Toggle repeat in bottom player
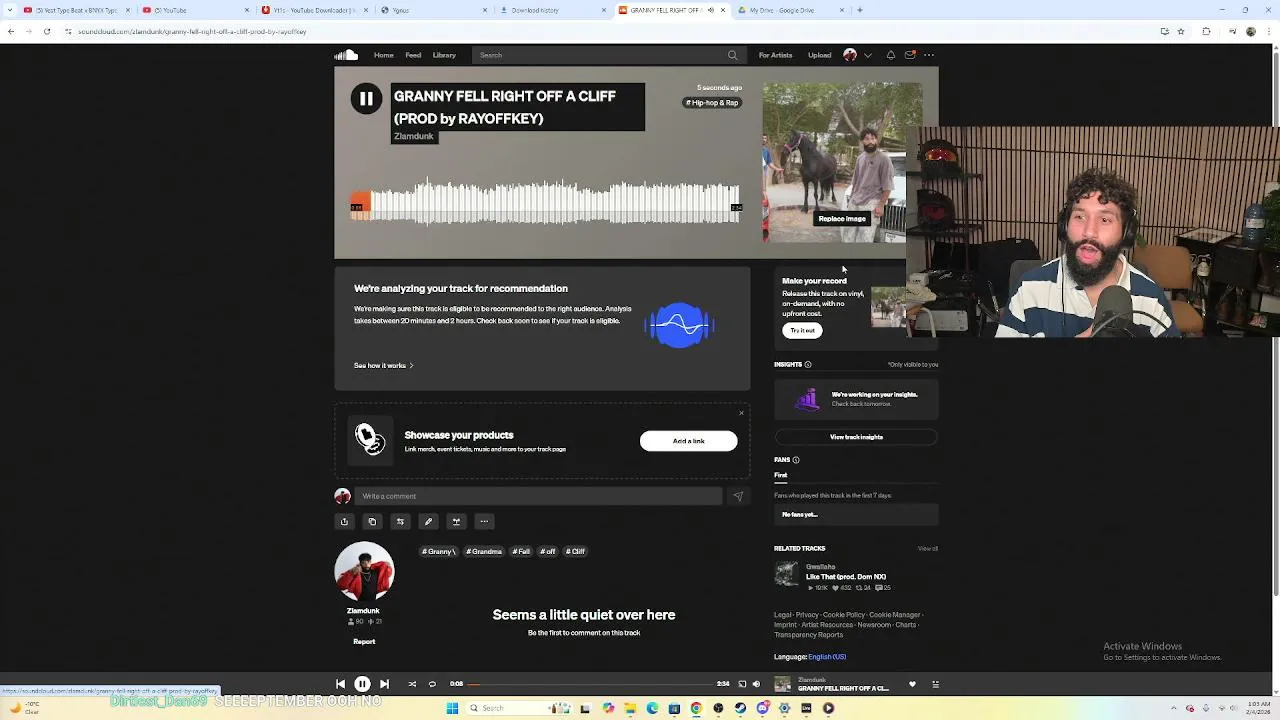The image size is (1280, 720). tap(432, 684)
